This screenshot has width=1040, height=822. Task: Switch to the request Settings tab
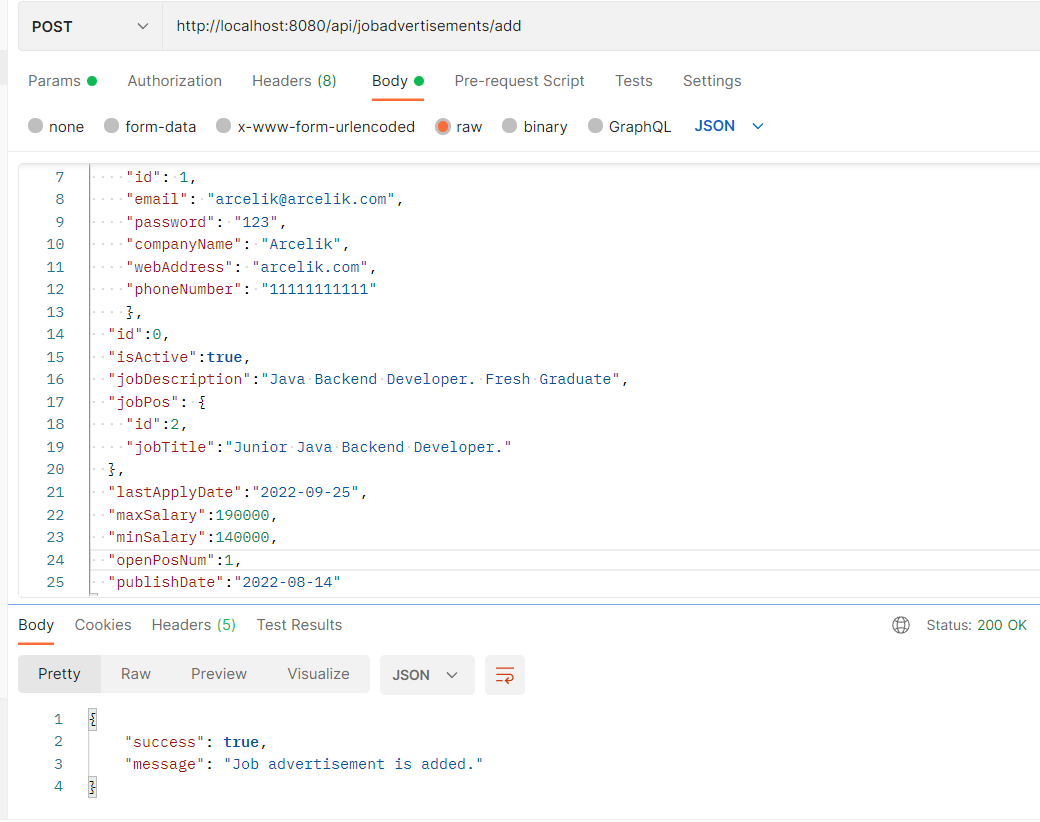tap(712, 81)
